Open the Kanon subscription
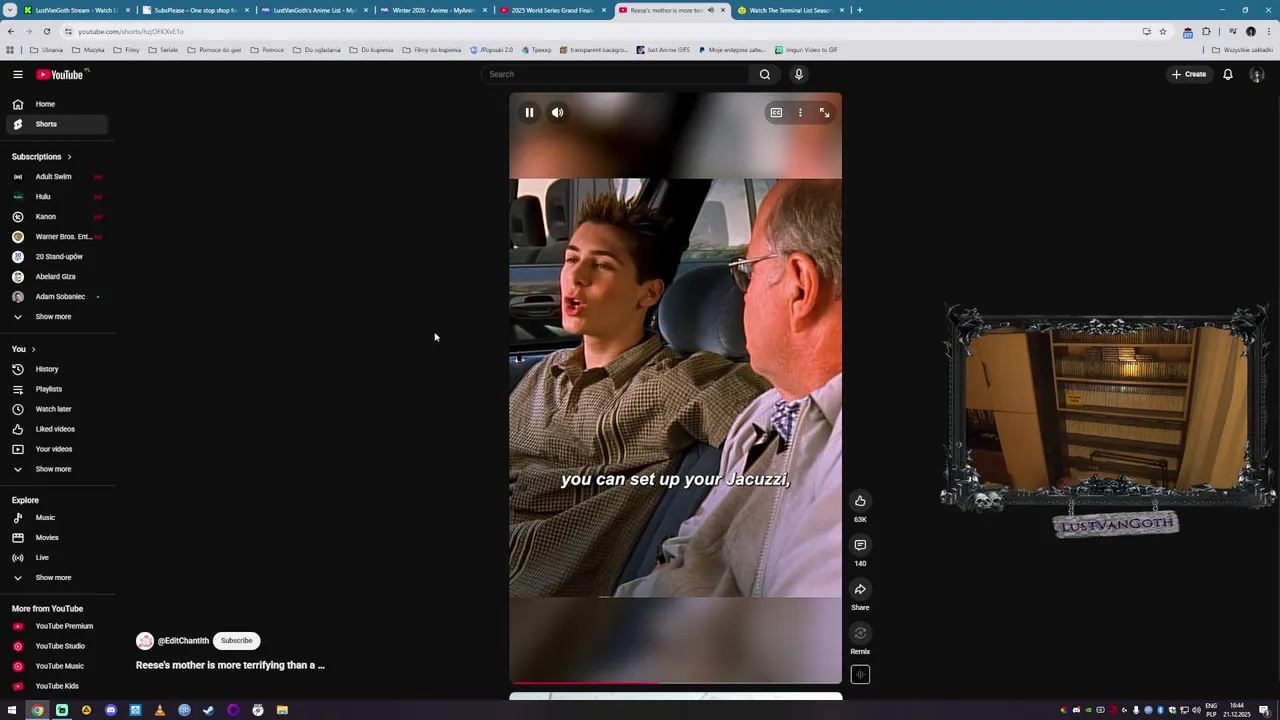Viewport: 1280px width, 720px height. point(56,217)
